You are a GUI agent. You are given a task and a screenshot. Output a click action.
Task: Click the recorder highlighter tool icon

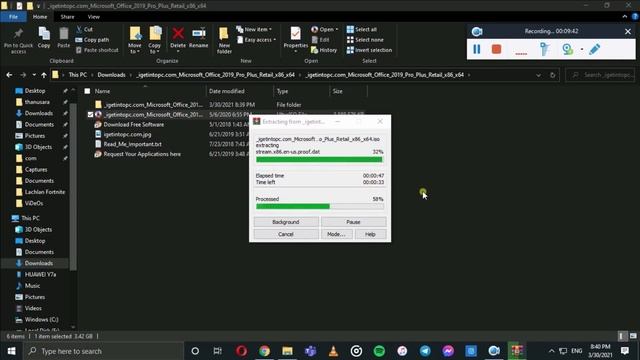coord(544,49)
